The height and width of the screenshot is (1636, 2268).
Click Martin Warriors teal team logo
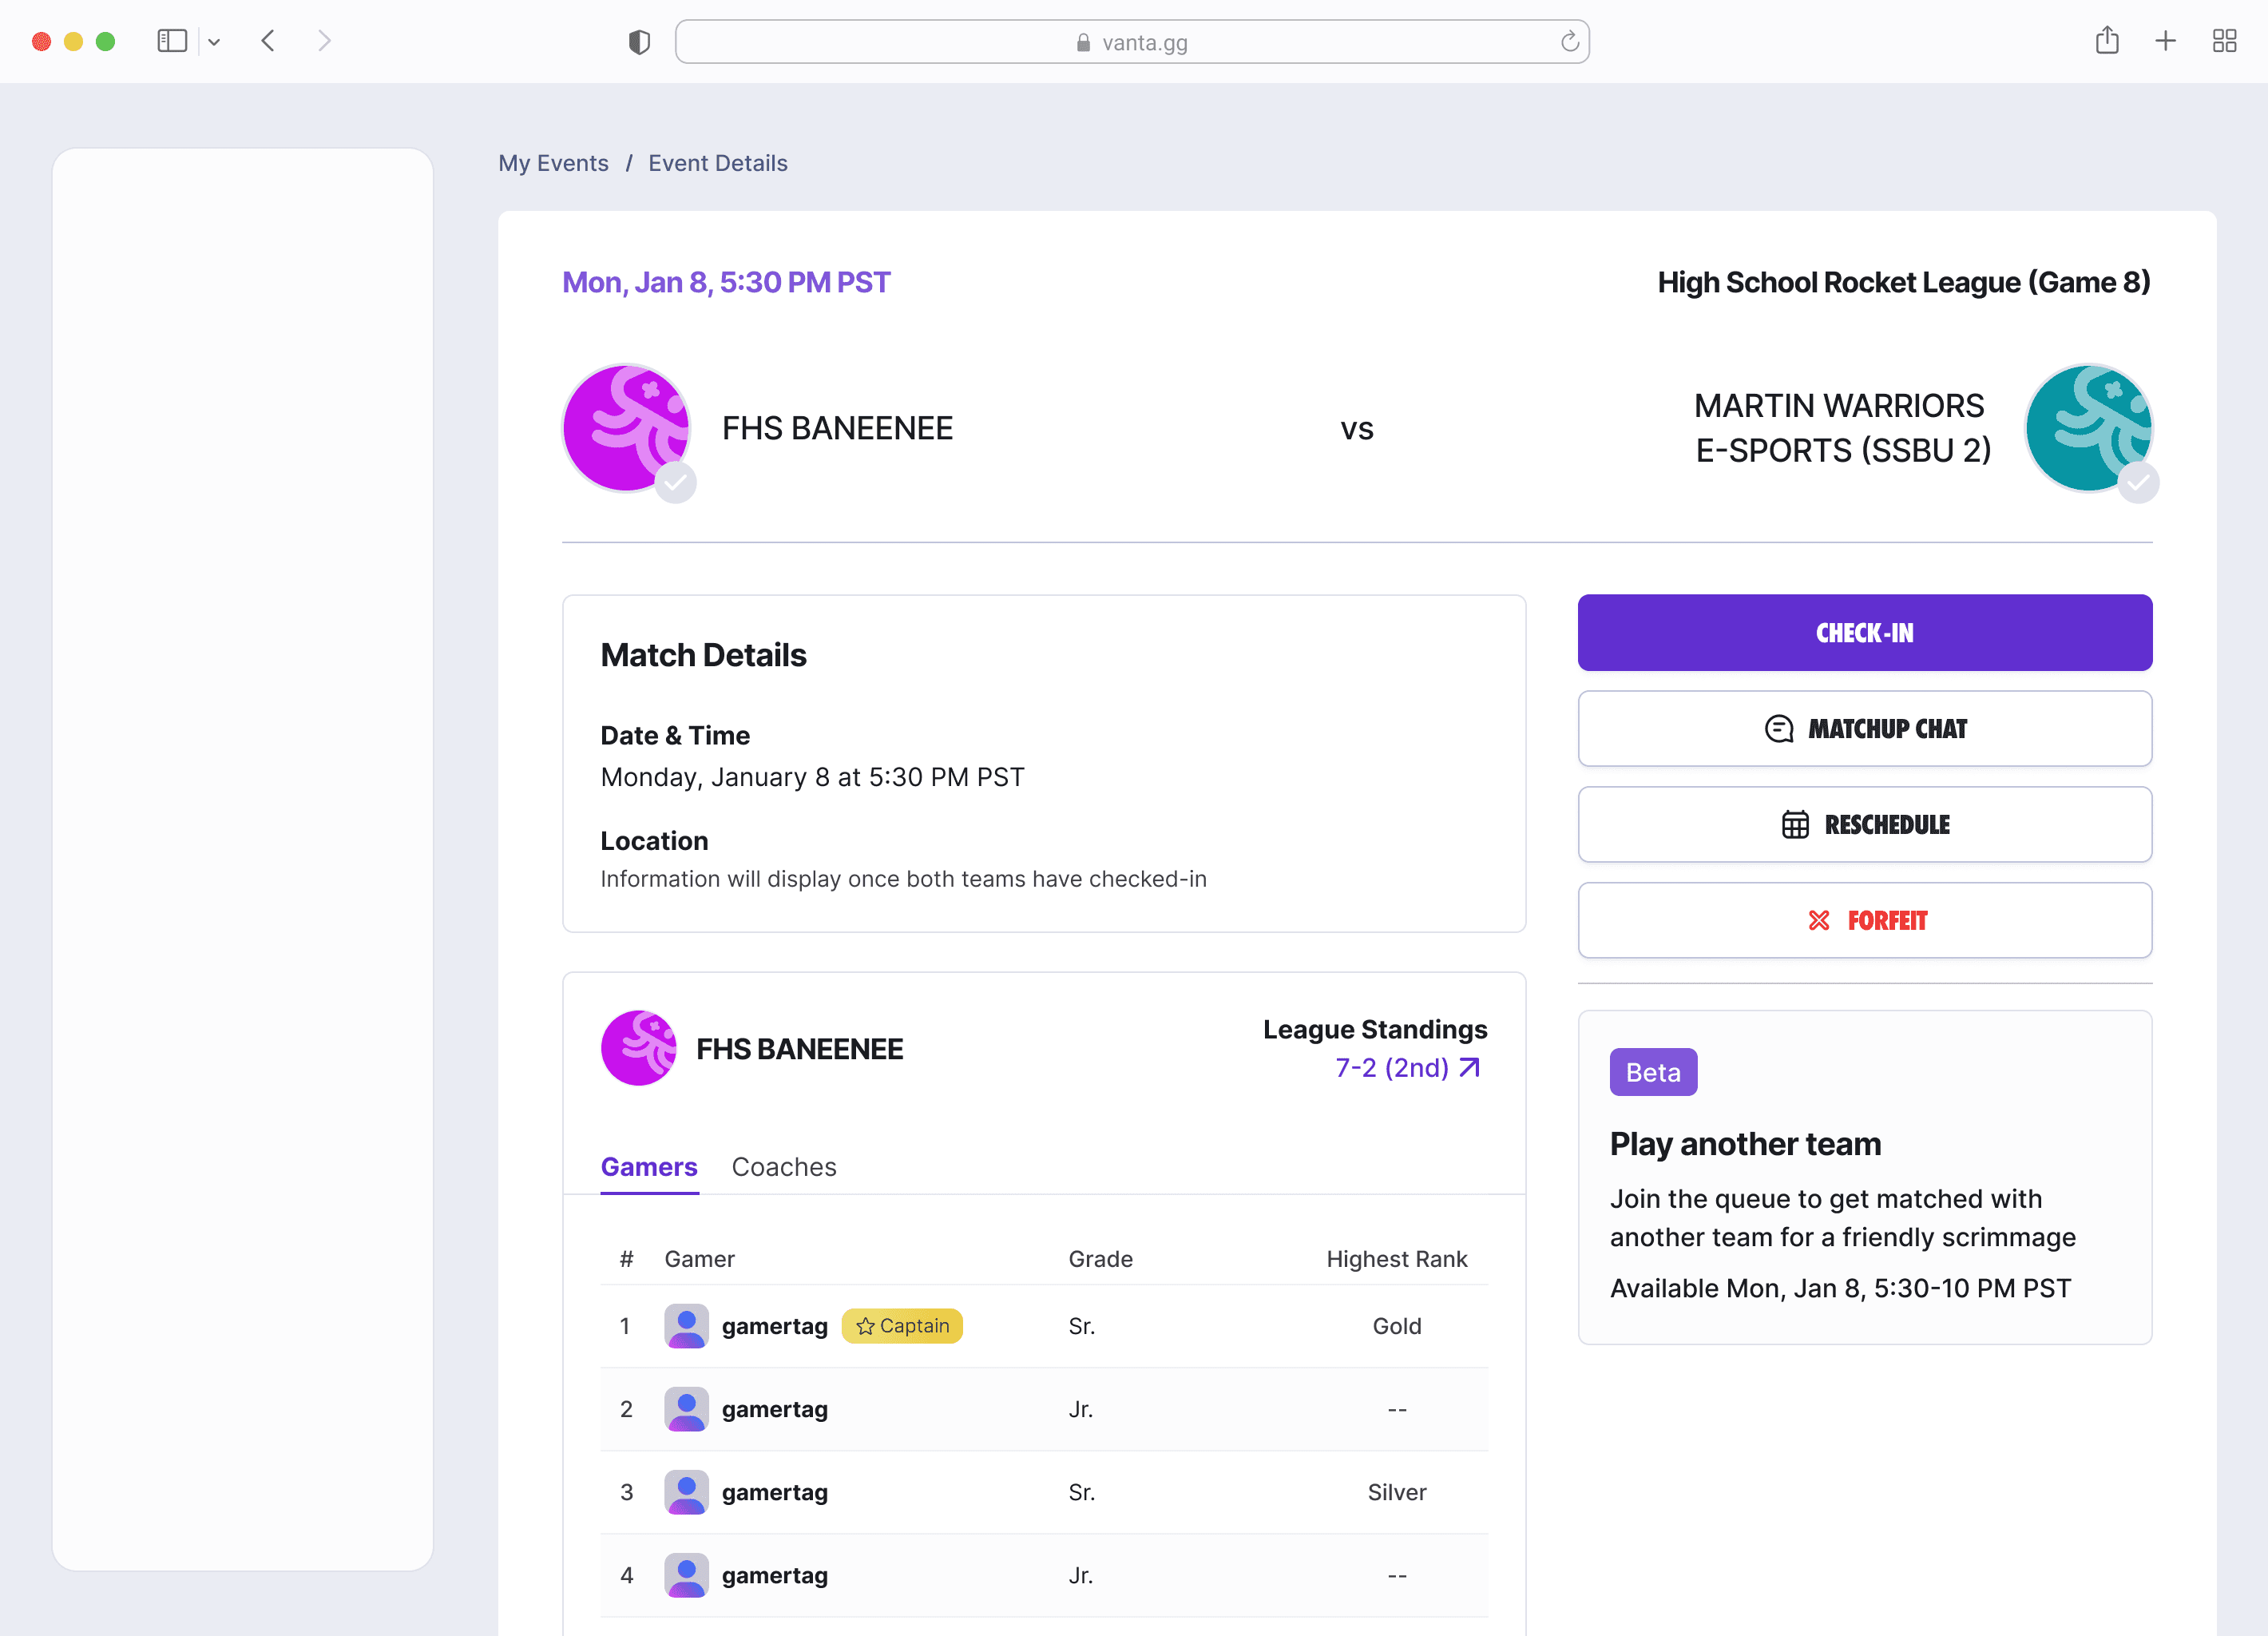tap(2088, 429)
